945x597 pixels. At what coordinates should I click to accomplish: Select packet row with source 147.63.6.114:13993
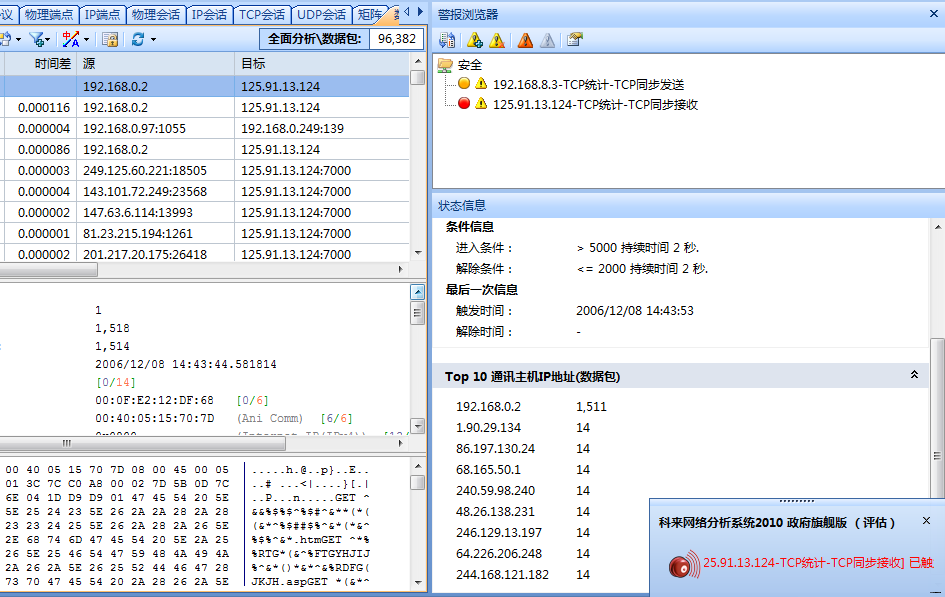coord(205,213)
